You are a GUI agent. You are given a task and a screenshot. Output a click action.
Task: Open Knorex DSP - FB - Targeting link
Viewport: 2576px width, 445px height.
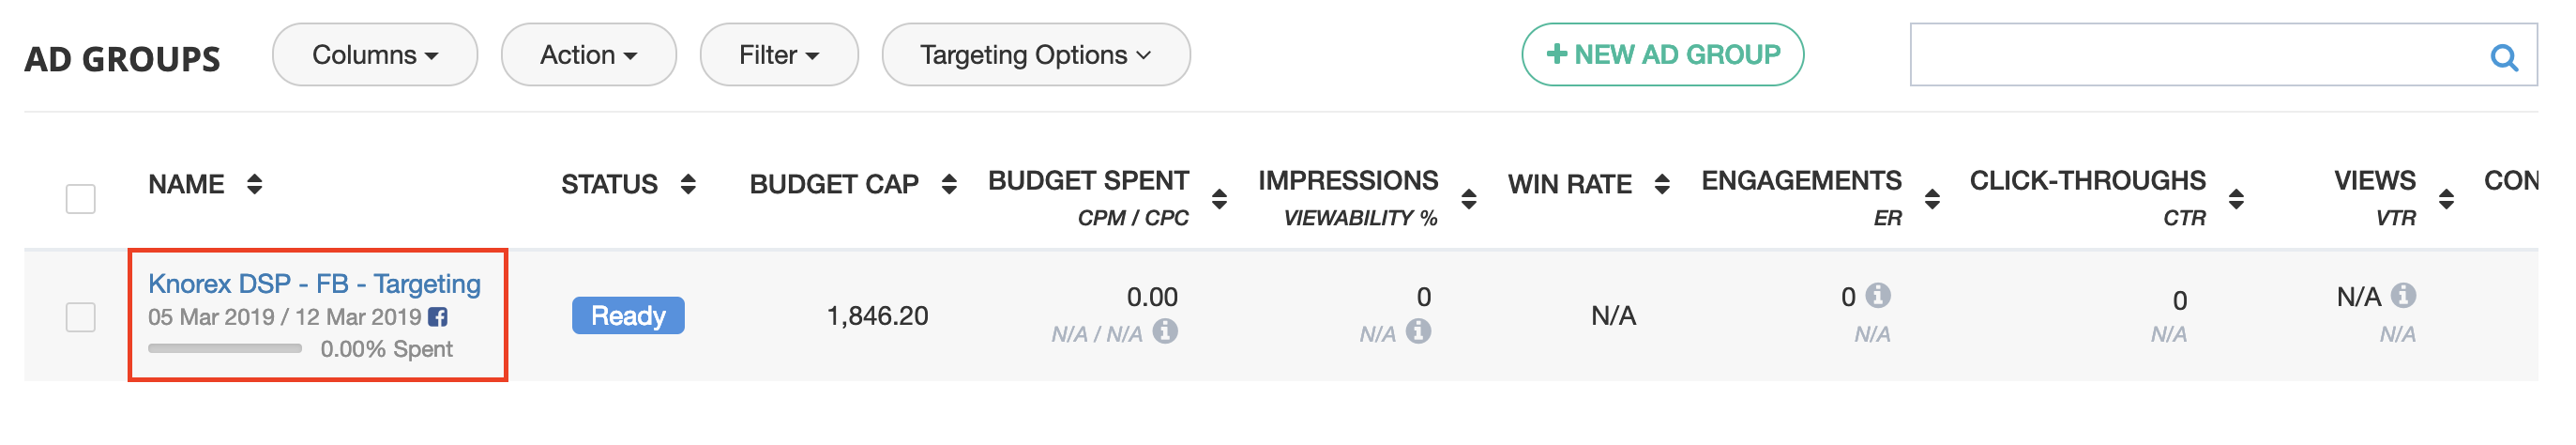tap(314, 284)
